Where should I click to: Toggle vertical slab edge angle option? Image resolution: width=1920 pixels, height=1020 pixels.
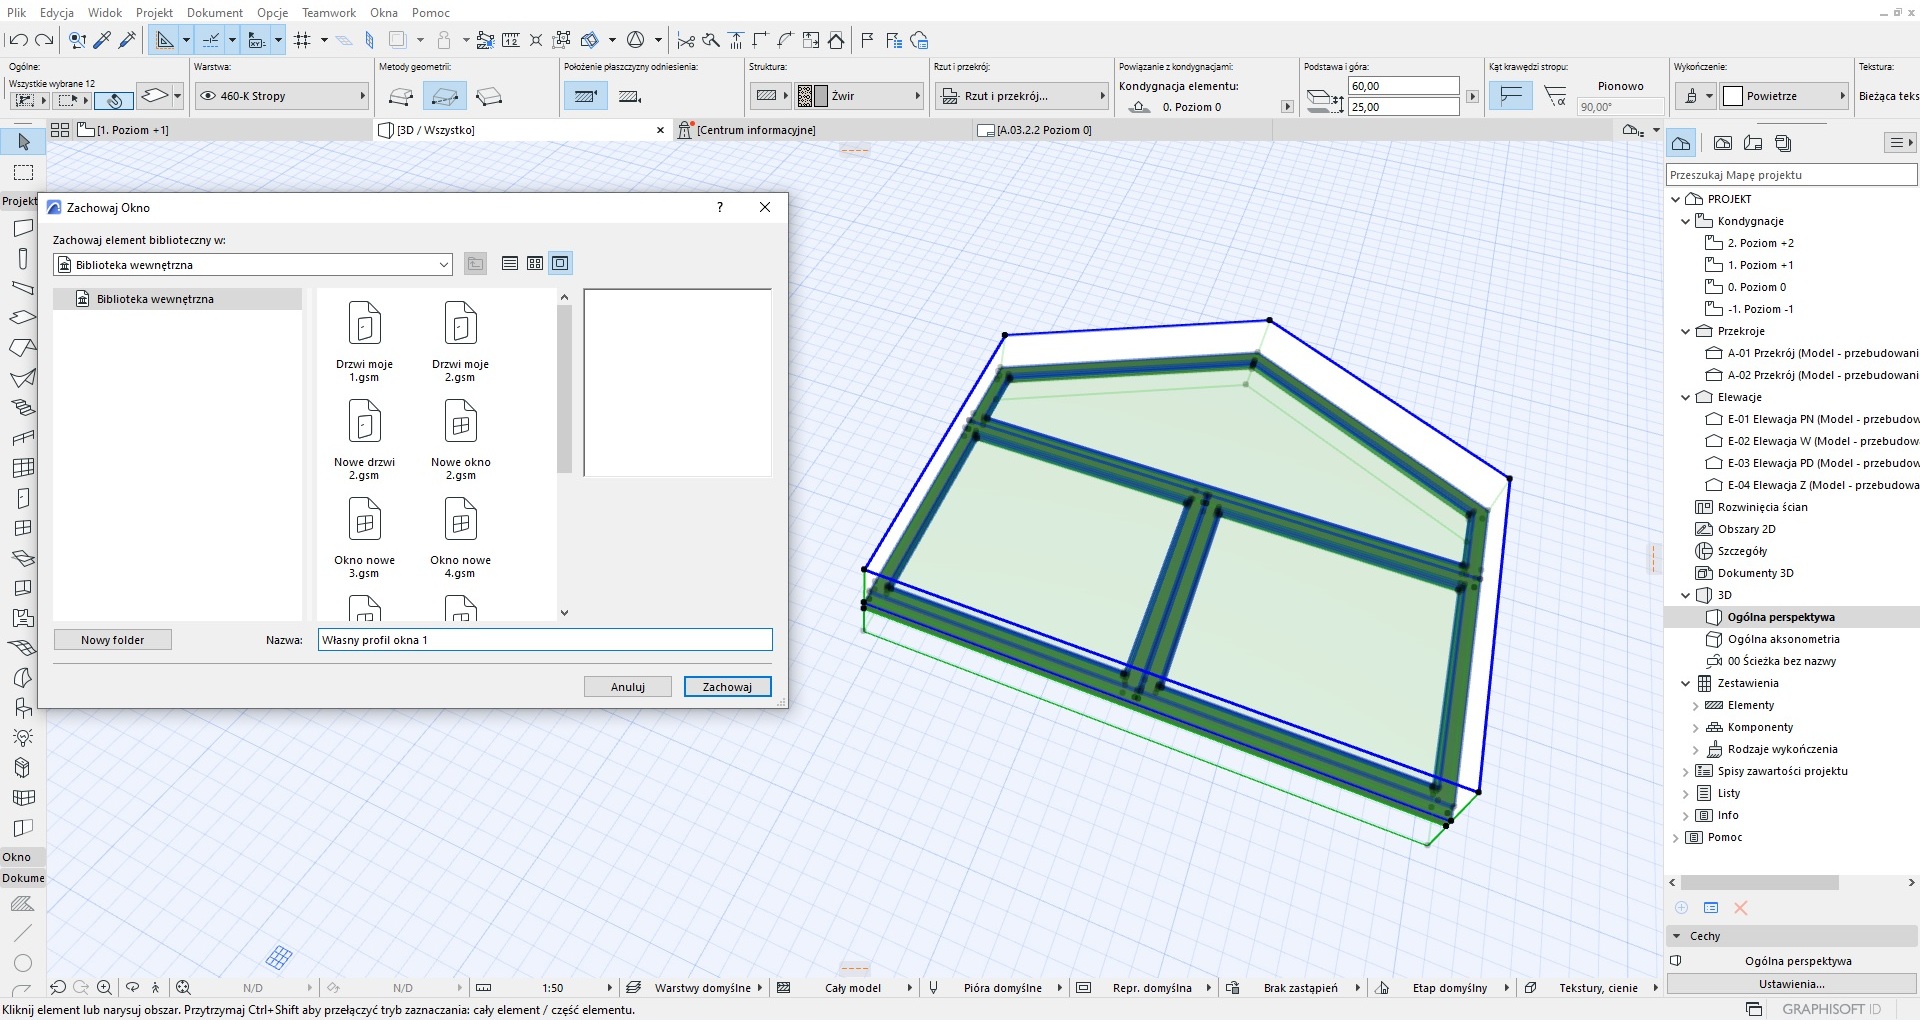pyautogui.click(x=1511, y=96)
